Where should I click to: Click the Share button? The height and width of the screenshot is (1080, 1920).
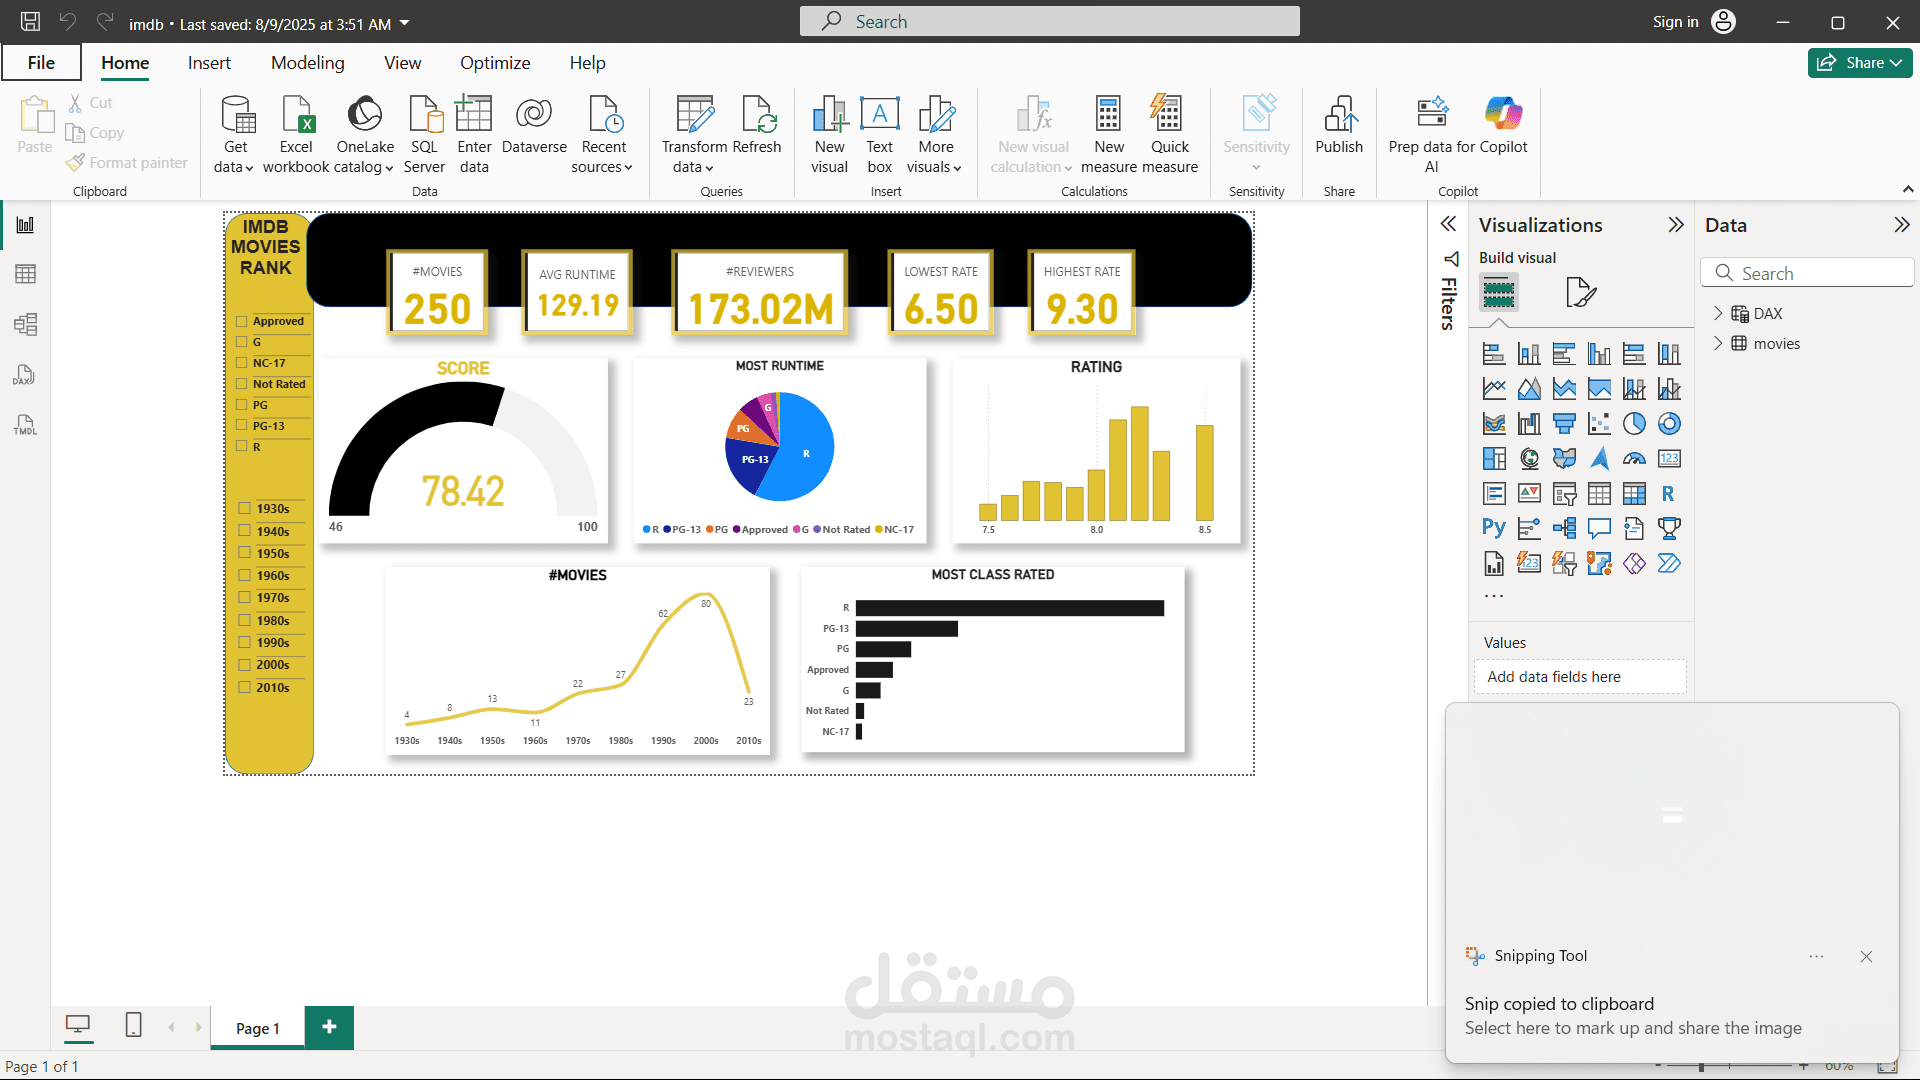pos(1859,62)
